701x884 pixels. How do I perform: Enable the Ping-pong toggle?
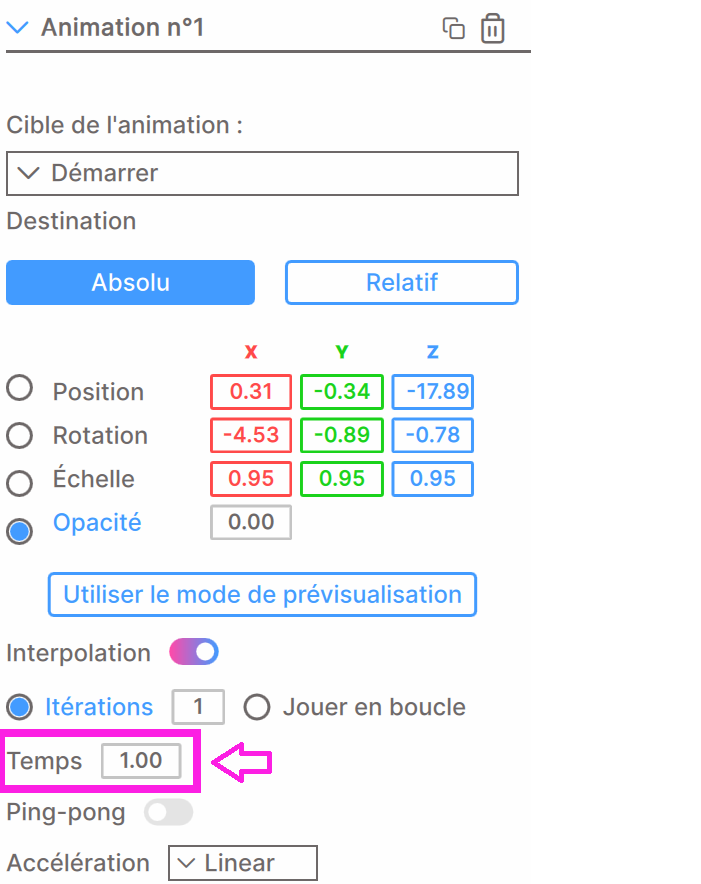(169, 812)
